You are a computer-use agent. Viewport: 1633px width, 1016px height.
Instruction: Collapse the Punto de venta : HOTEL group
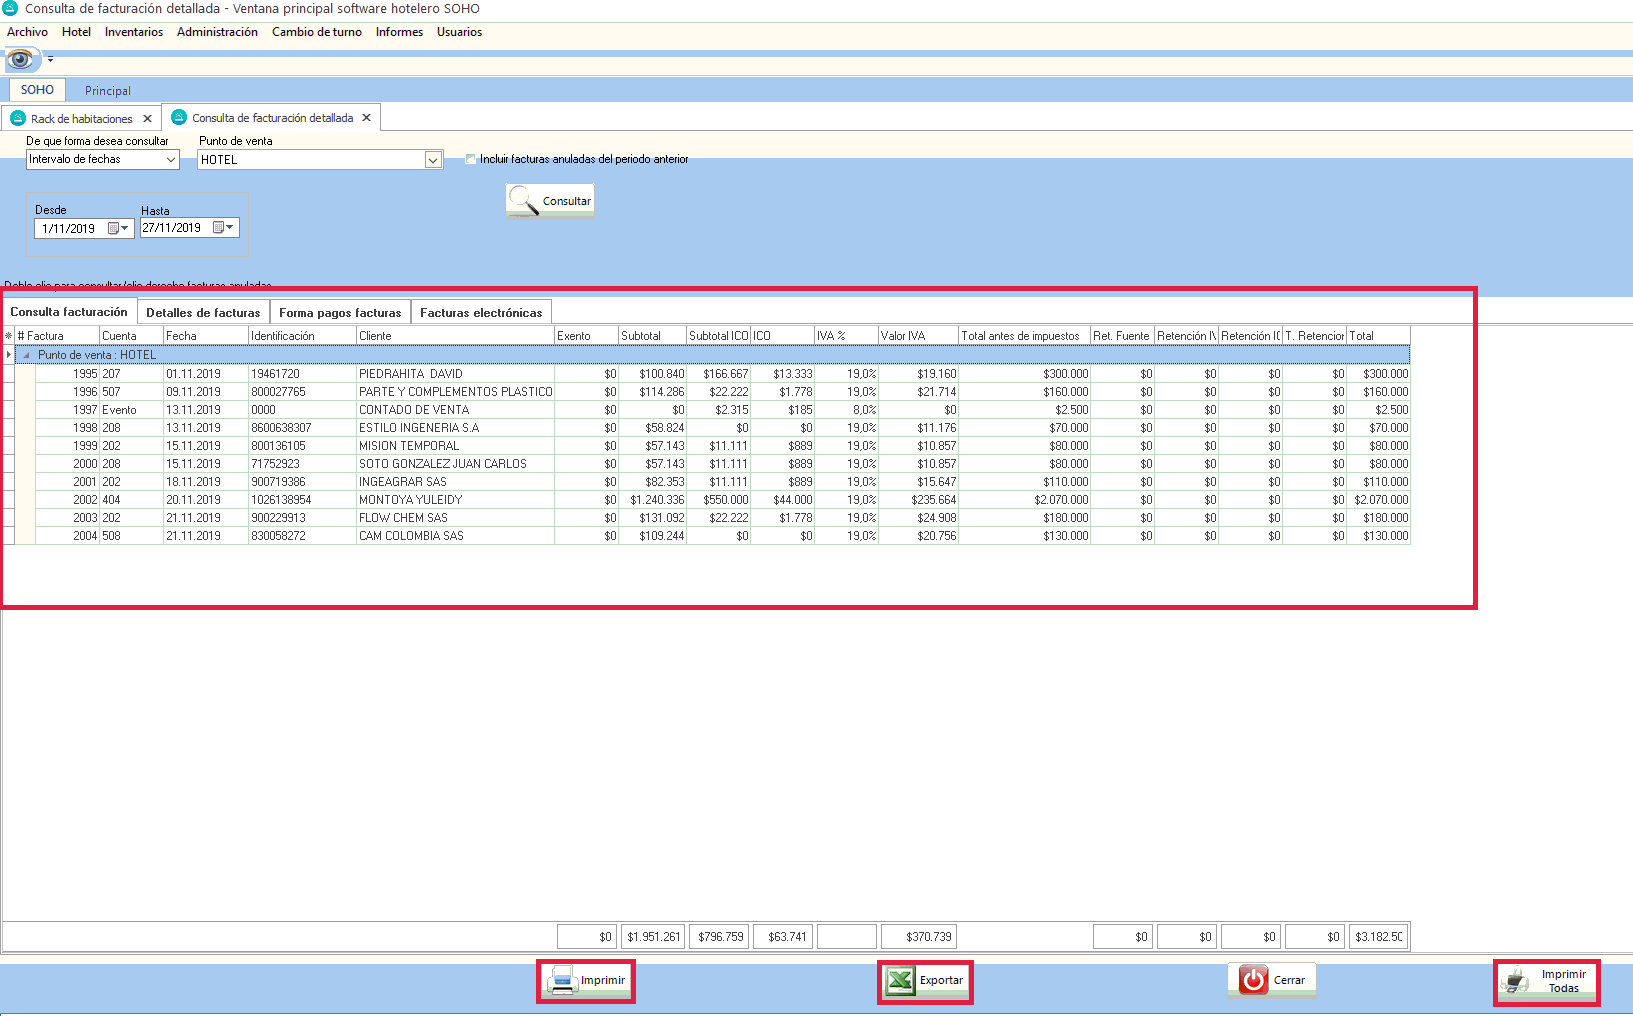coord(27,355)
